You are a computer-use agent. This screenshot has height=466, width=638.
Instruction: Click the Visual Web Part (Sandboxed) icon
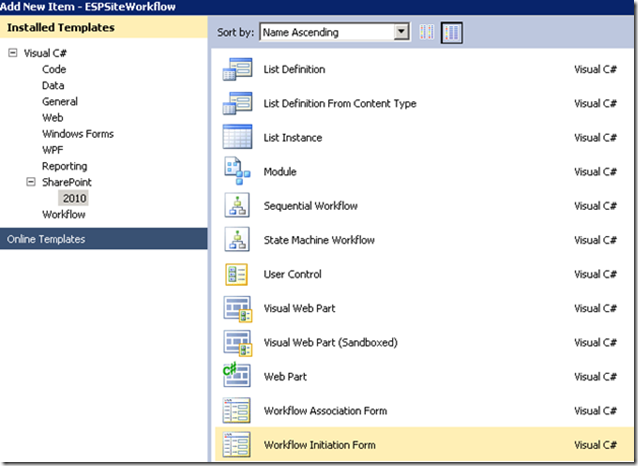[238, 343]
